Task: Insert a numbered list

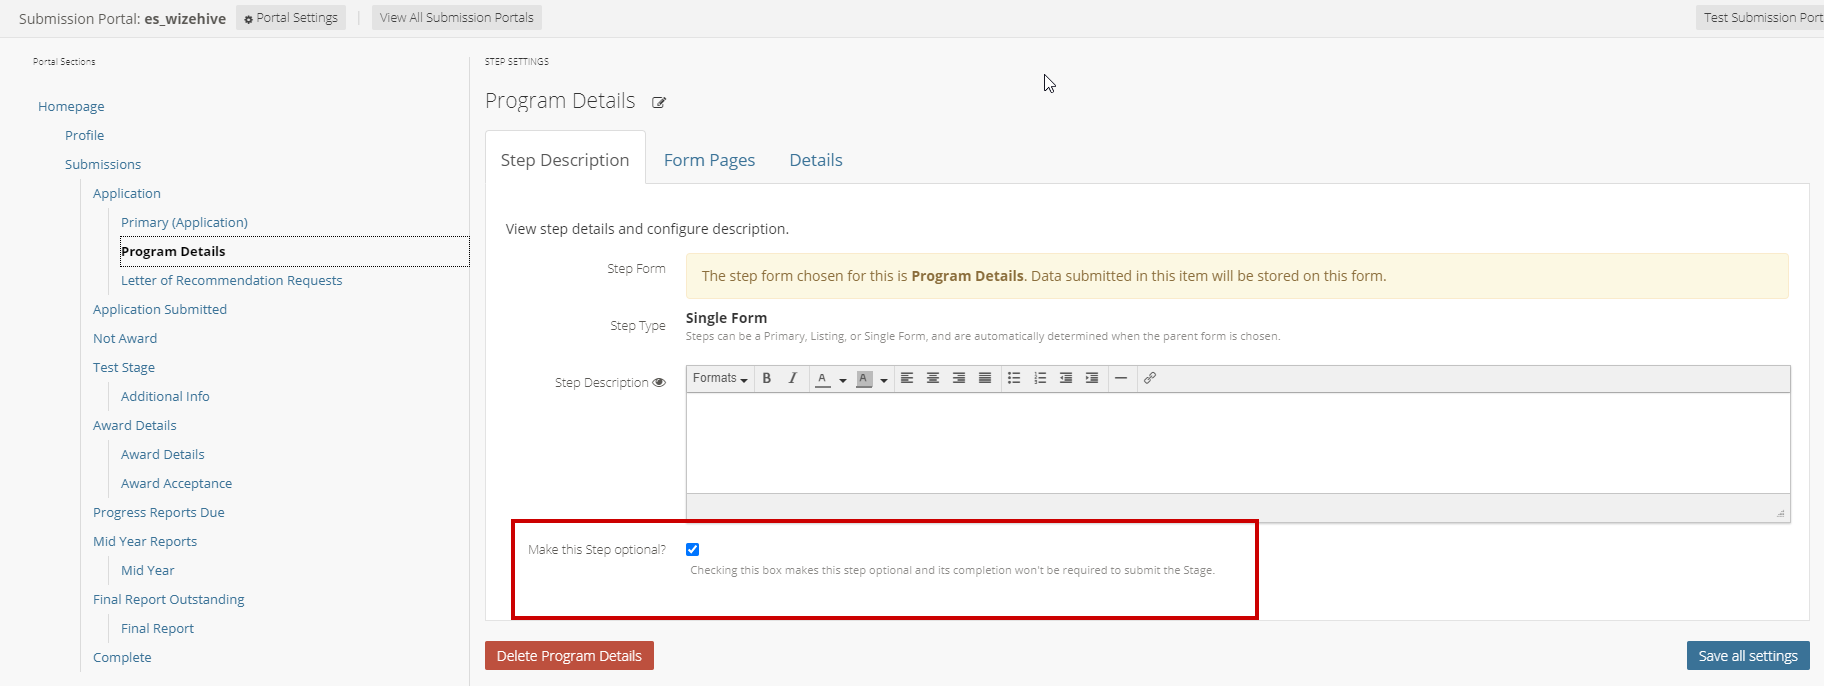Action: pos(1040,378)
